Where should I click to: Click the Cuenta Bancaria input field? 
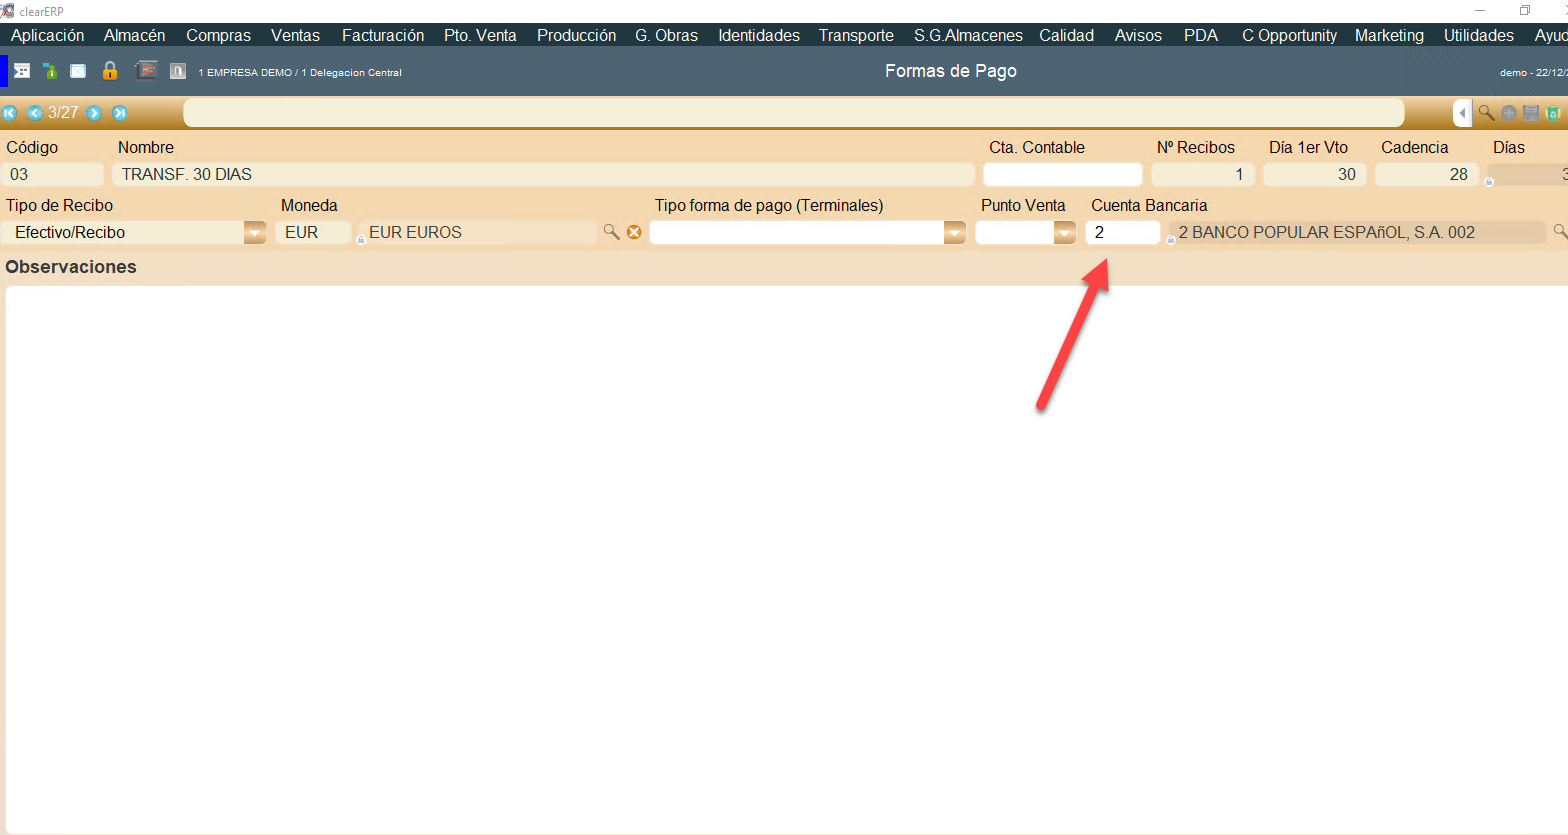pyautogui.click(x=1122, y=232)
